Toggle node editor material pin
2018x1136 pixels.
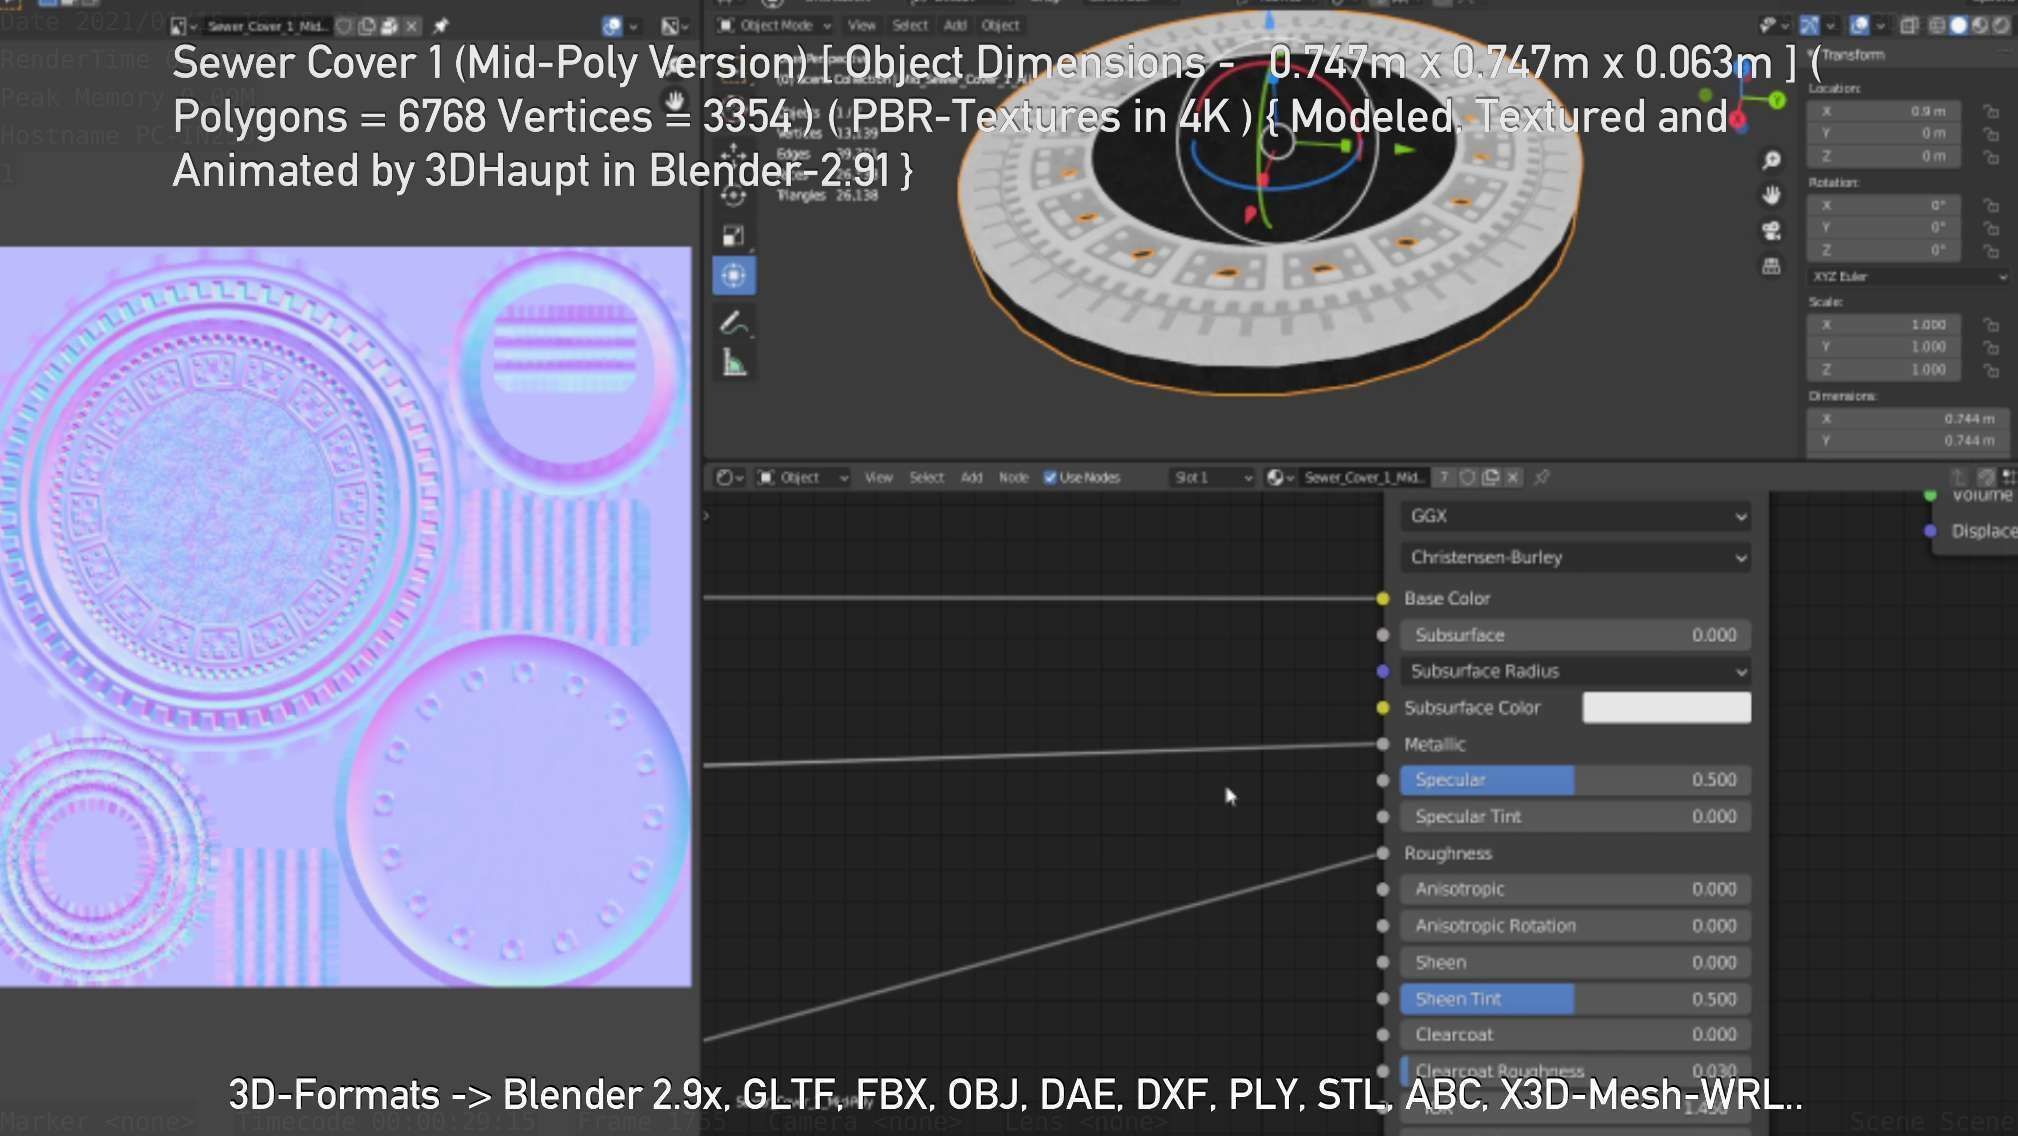coord(1542,477)
